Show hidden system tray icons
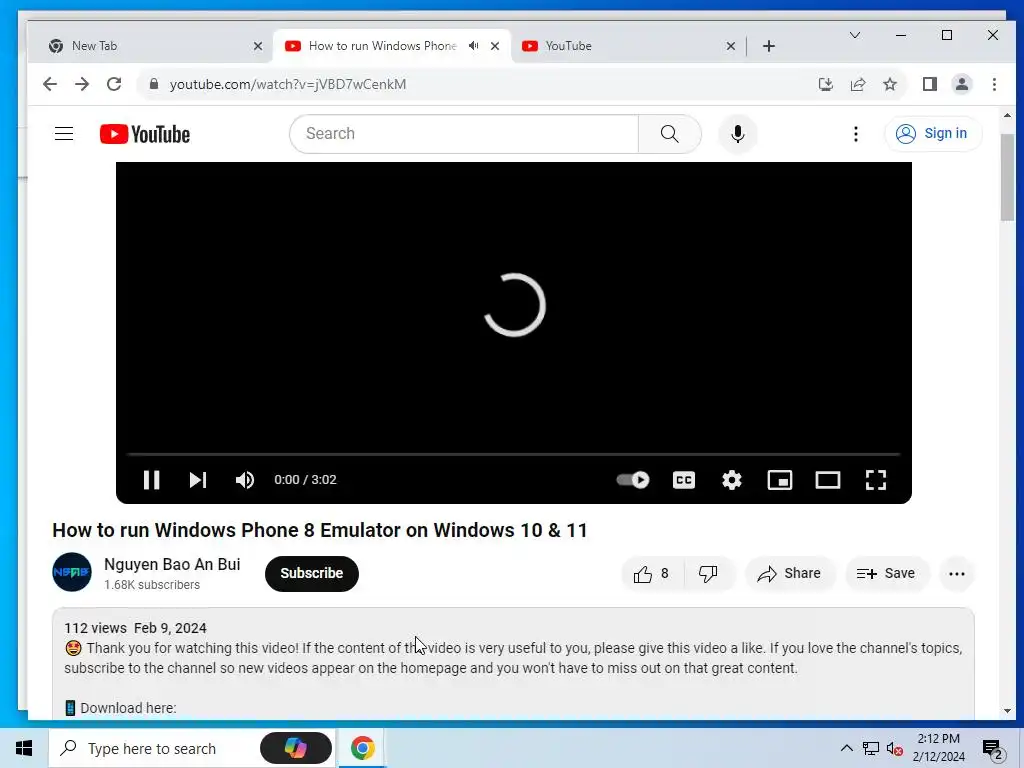 846,748
